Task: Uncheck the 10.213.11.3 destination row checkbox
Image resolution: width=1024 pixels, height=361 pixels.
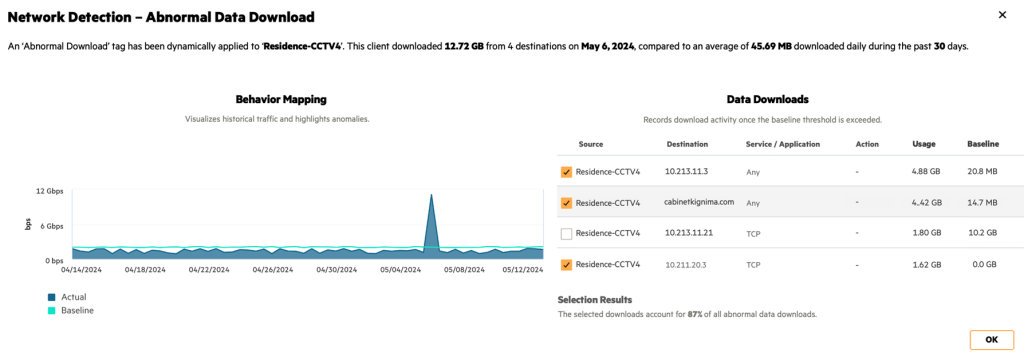Action: click(x=566, y=172)
